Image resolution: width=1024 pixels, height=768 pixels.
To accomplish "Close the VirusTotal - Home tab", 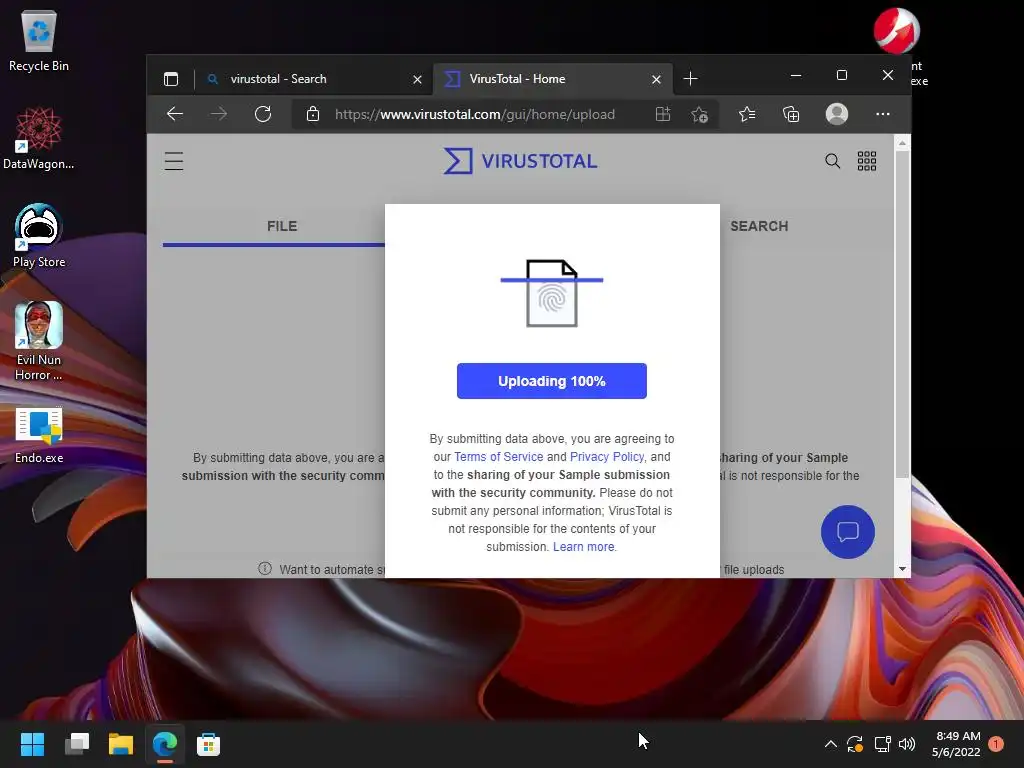I will pos(656,80).
